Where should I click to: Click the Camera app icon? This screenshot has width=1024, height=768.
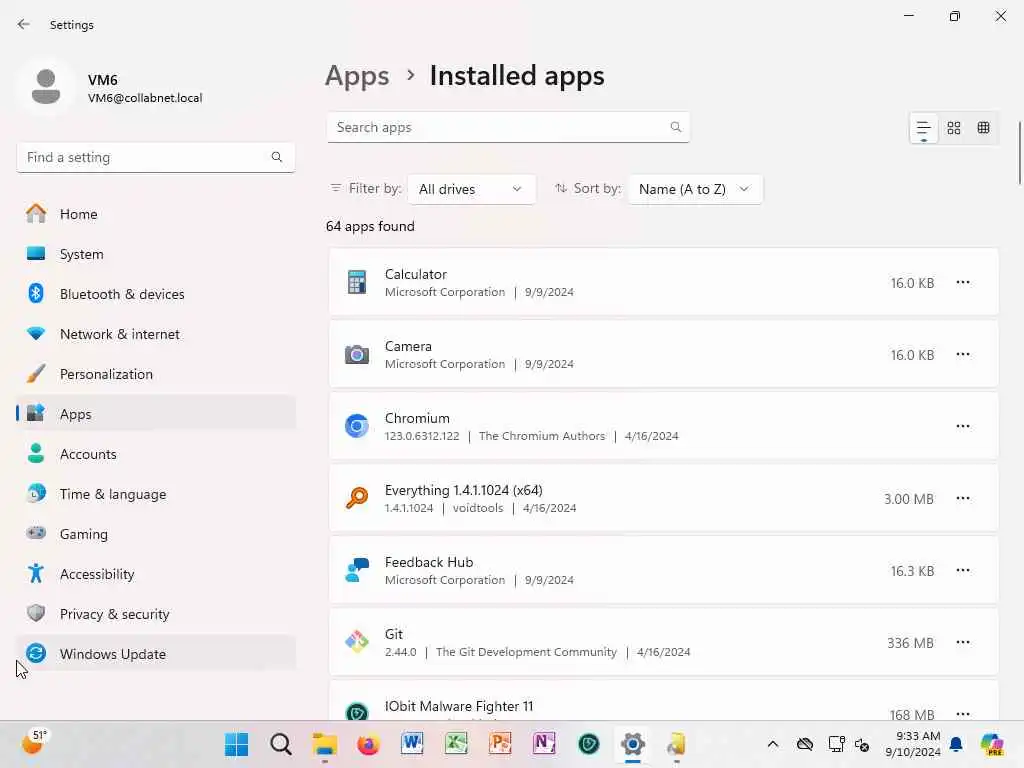(x=357, y=354)
